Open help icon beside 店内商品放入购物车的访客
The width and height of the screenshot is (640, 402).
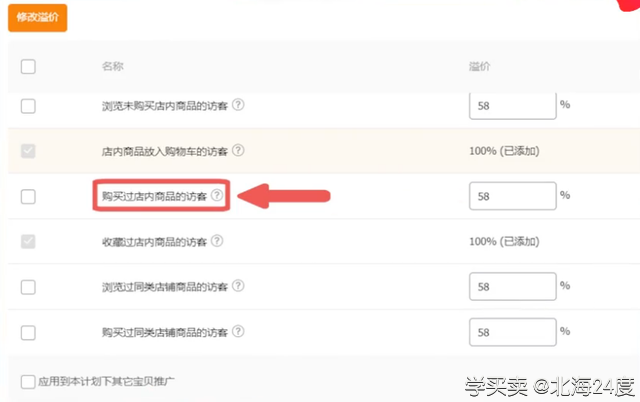[x=238, y=150]
